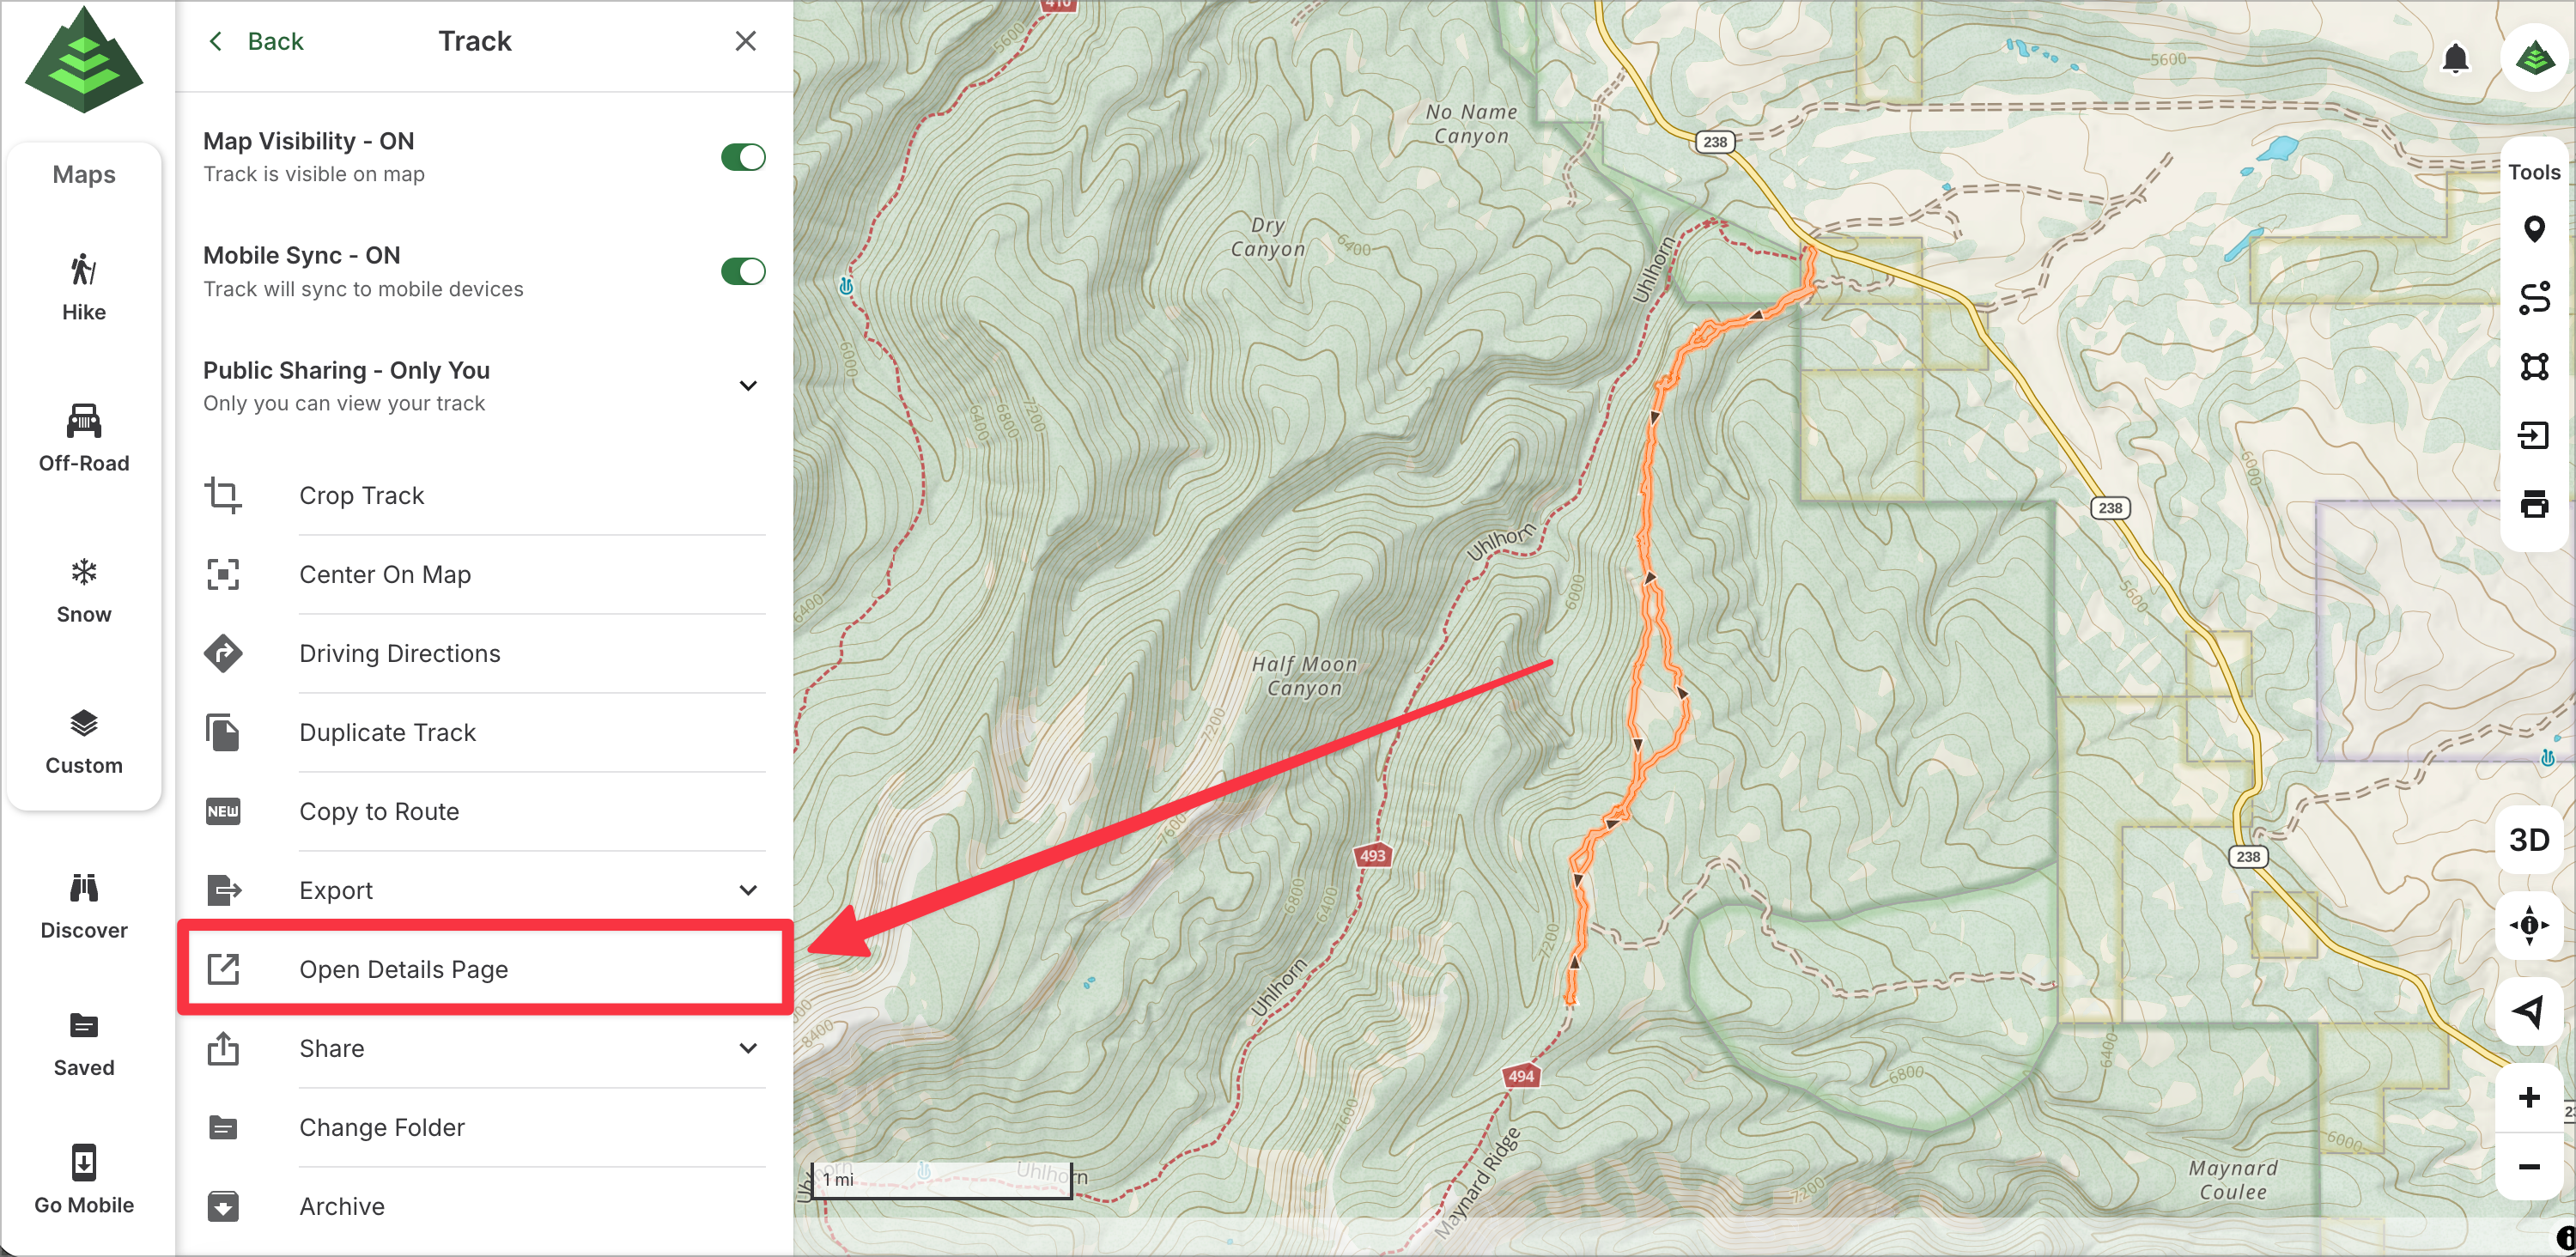Choose Crop Track option
2576x1257 pixels.
tap(361, 495)
